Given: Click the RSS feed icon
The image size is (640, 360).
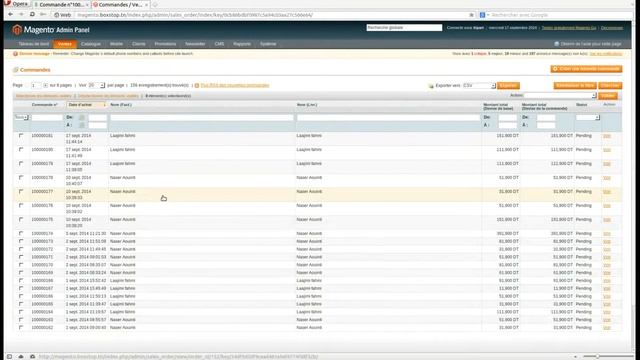Looking at the screenshot, I should point(197,86).
